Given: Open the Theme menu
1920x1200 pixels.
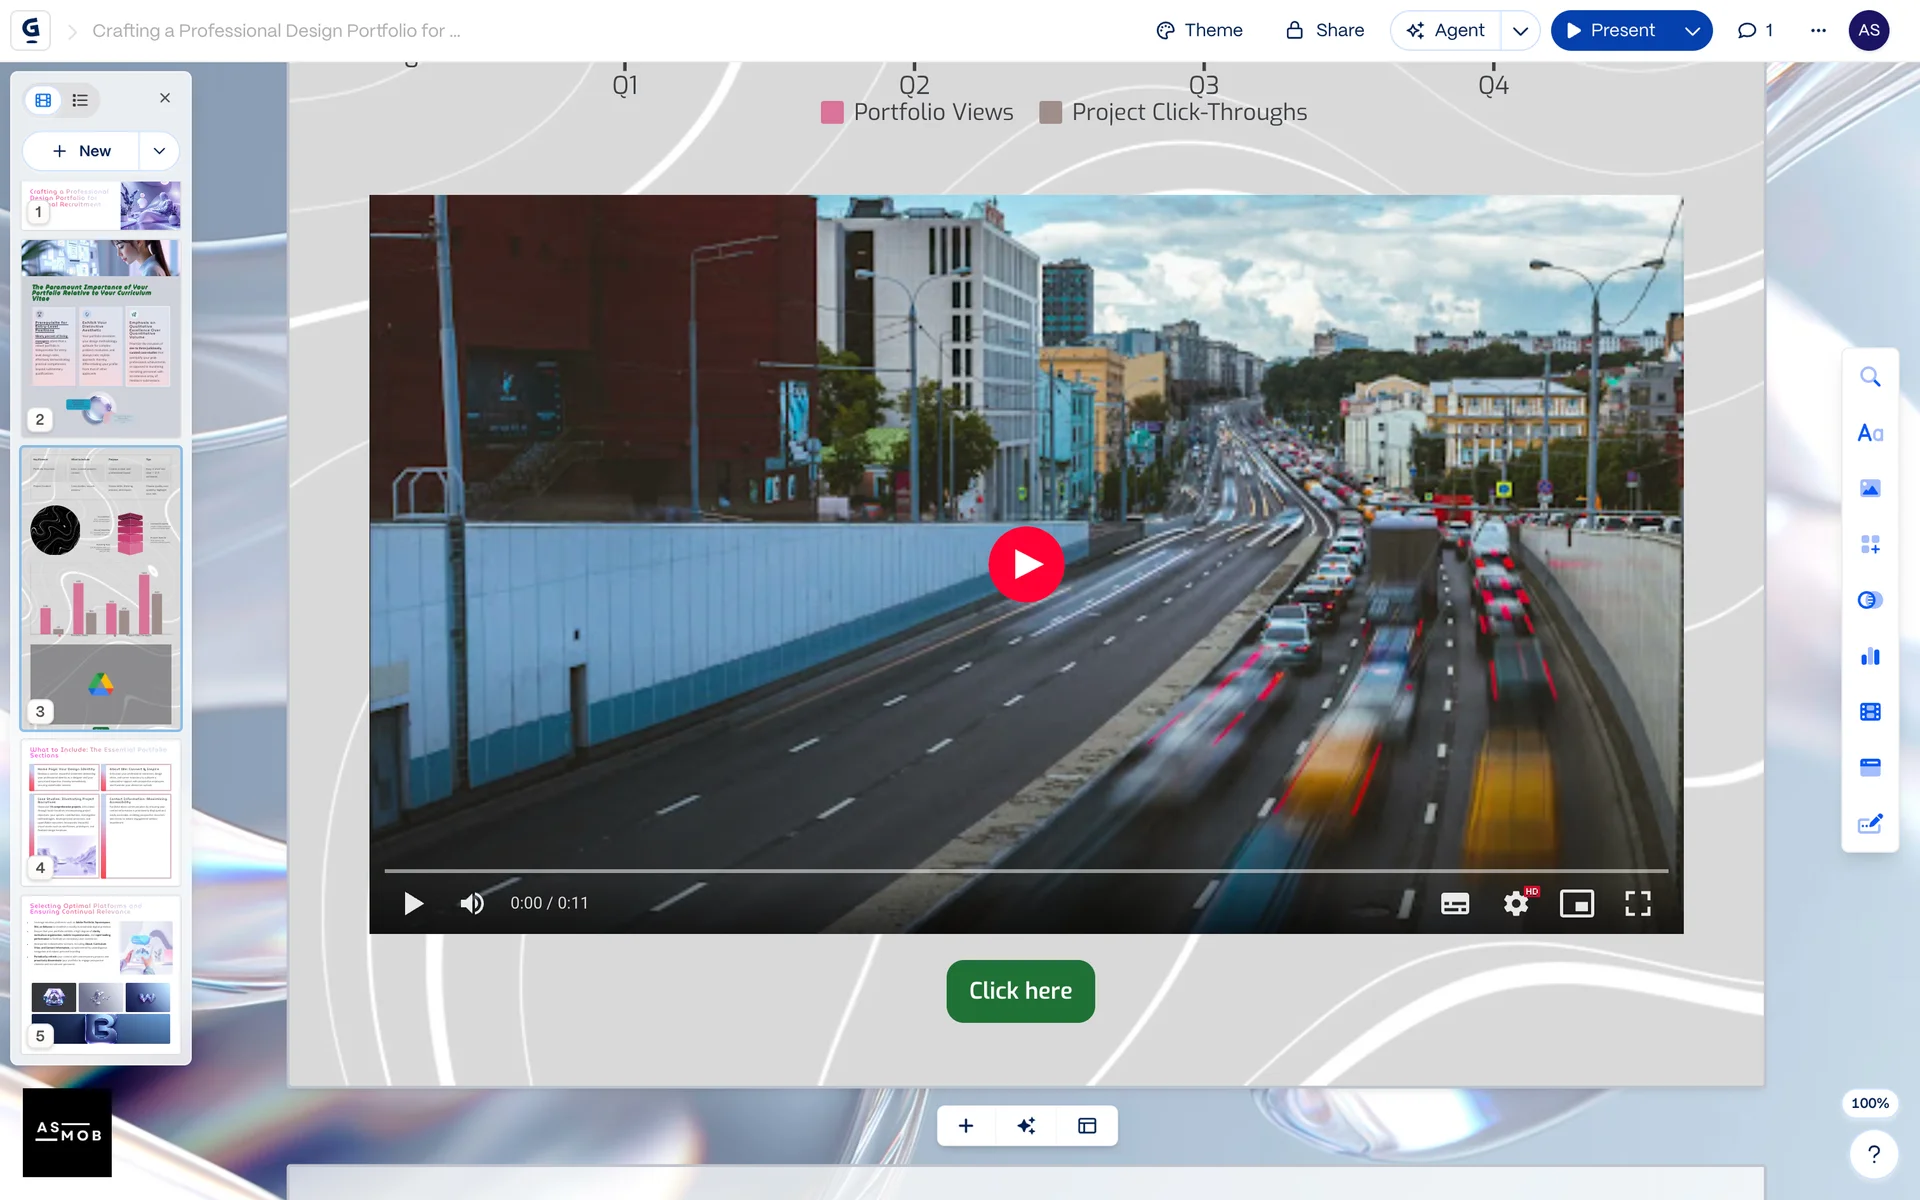Looking at the screenshot, I should tap(1199, 31).
